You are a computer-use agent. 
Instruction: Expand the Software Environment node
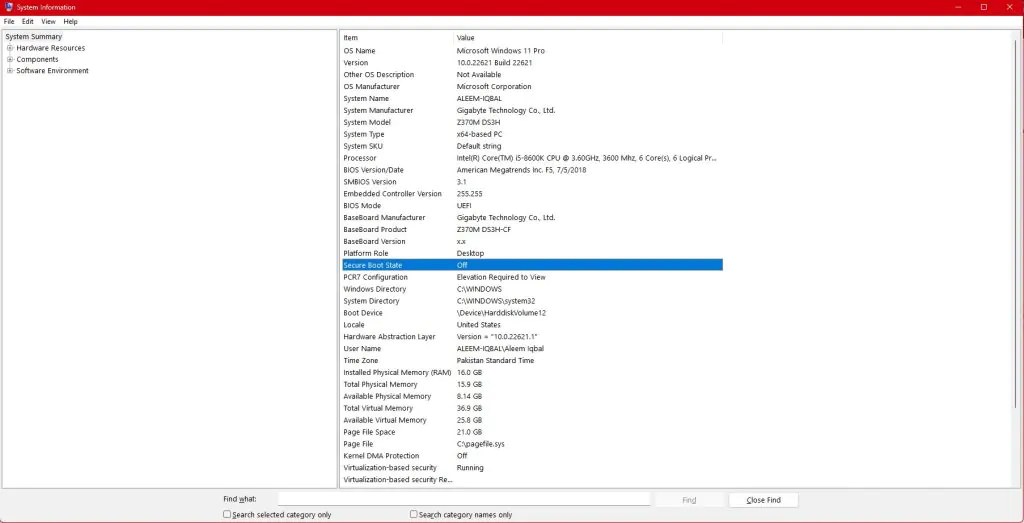click(x=10, y=71)
